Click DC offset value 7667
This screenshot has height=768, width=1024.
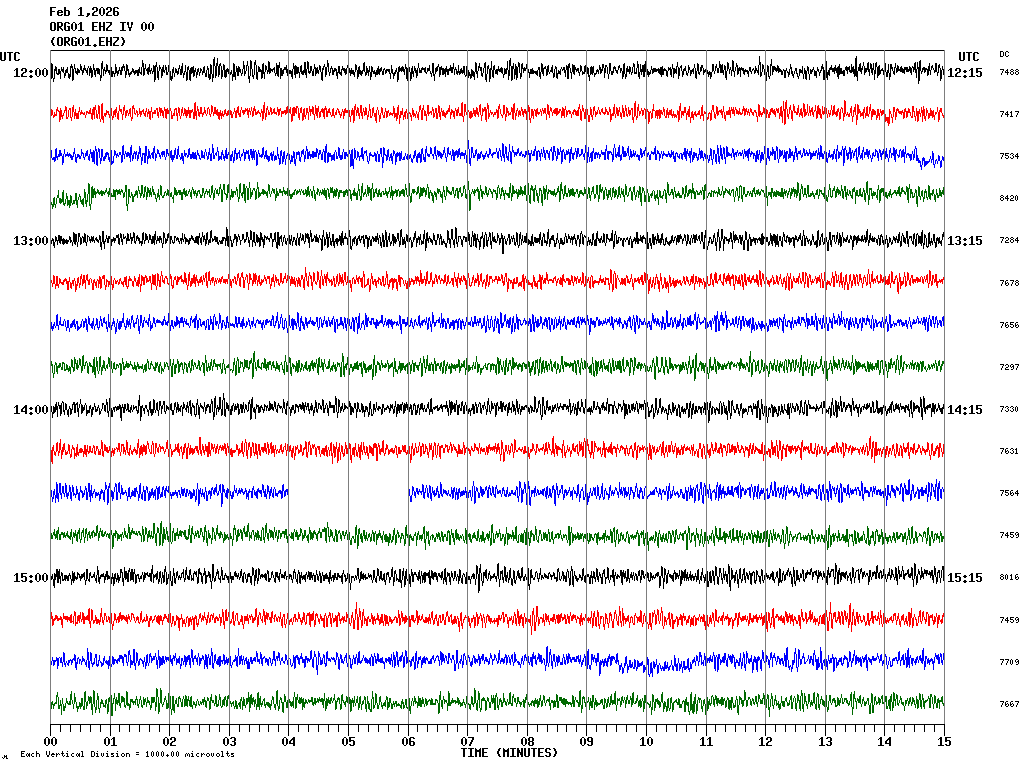coord(1009,704)
